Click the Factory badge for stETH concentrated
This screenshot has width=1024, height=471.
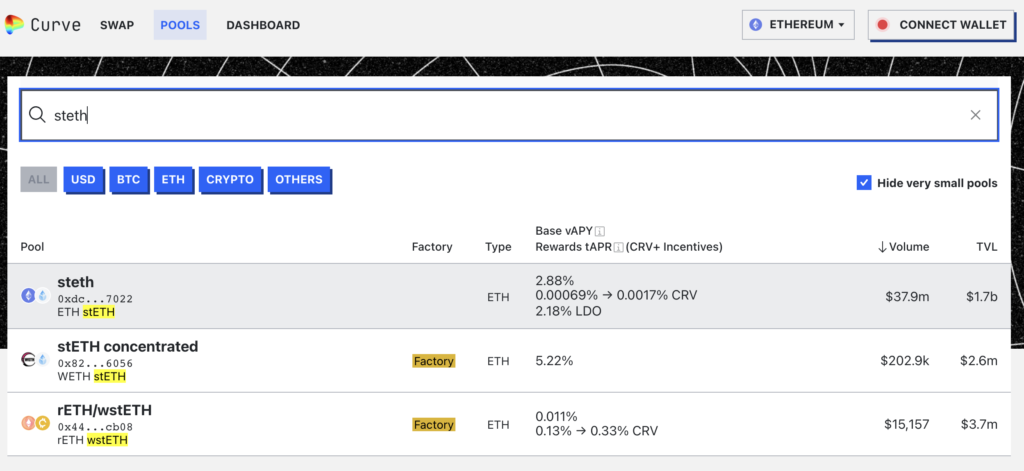[434, 361]
